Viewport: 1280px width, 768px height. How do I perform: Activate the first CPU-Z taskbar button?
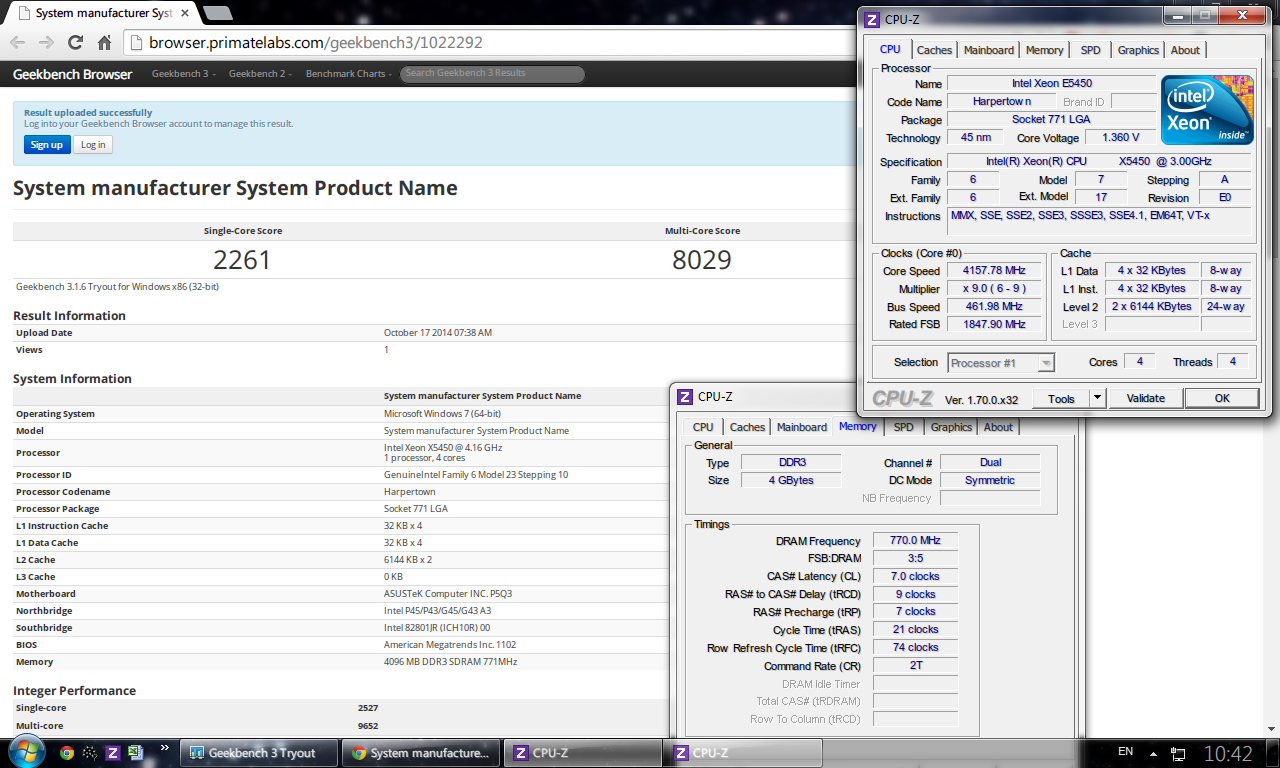pos(582,753)
